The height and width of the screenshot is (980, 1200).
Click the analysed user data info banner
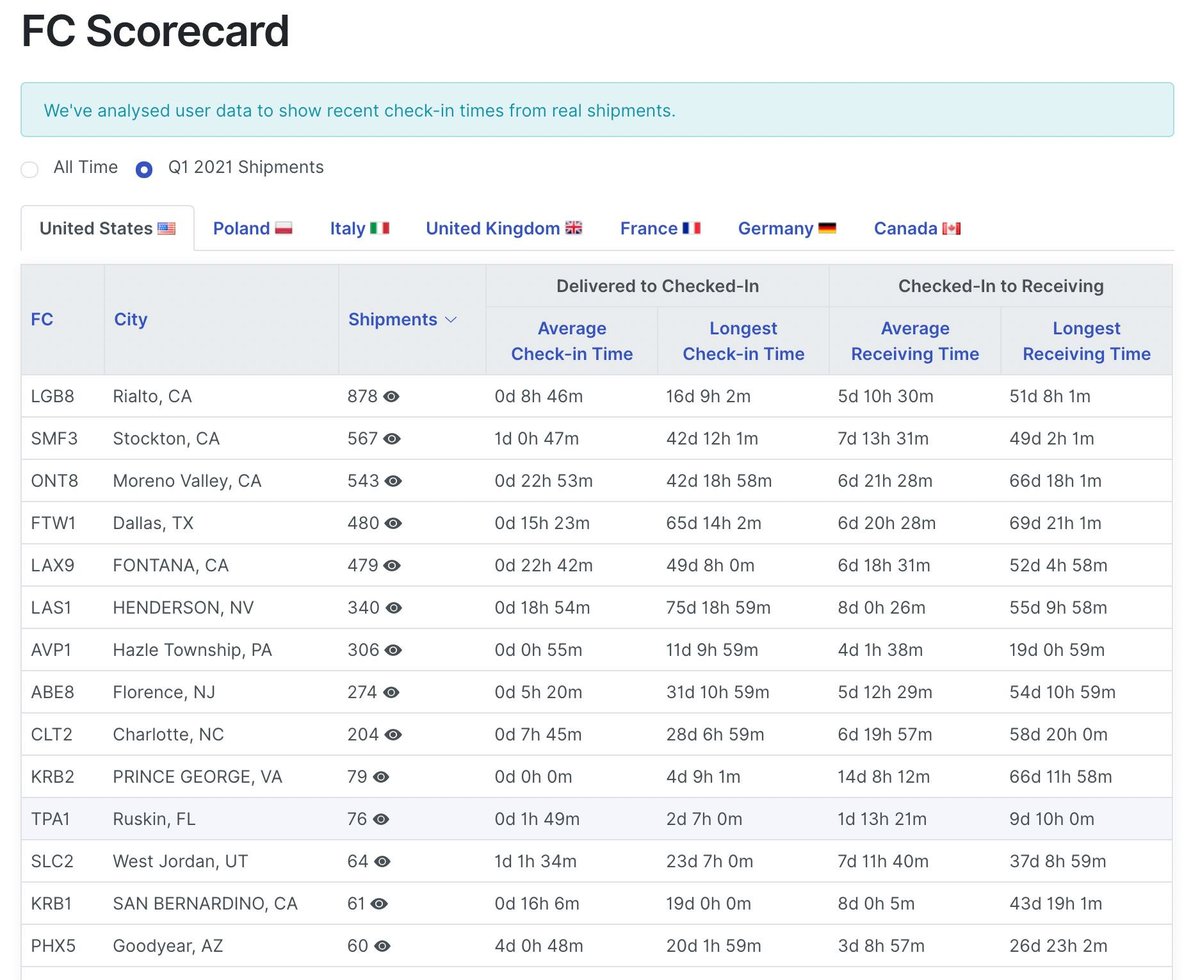pos(597,110)
